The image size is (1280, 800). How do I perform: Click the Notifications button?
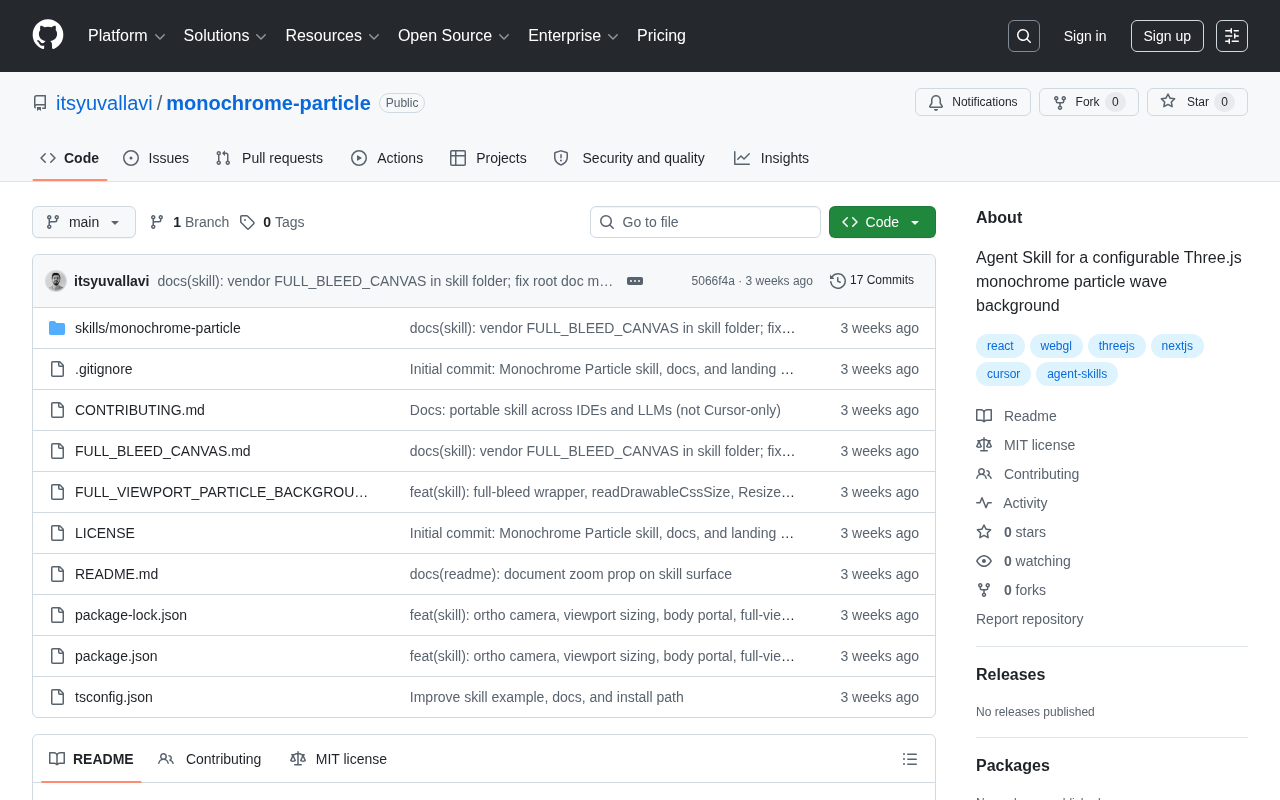tap(973, 102)
